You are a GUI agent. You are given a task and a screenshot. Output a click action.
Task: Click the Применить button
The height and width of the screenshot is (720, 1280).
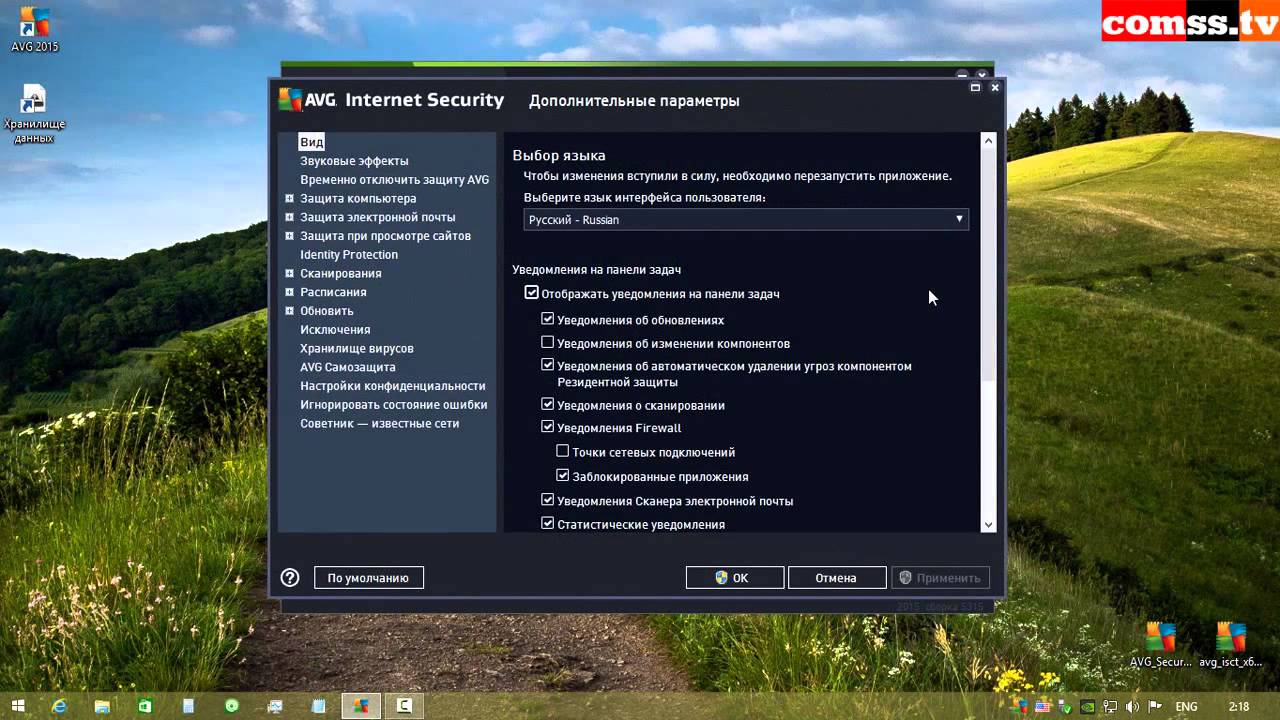tap(940, 578)
